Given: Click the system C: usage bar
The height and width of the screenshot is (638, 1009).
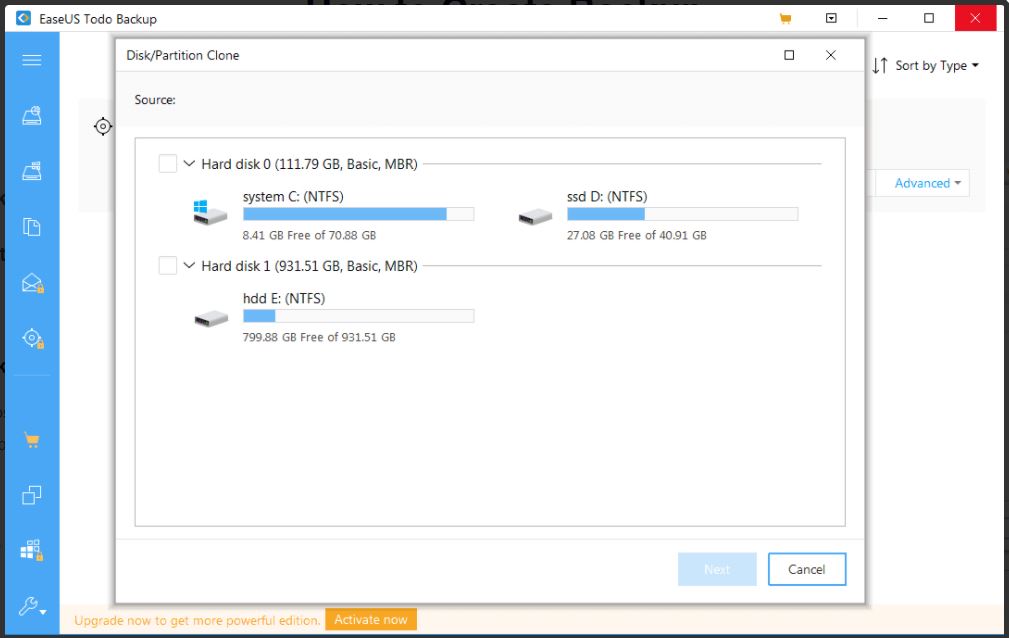Looking at the screenshot, I should coord(358,214).
